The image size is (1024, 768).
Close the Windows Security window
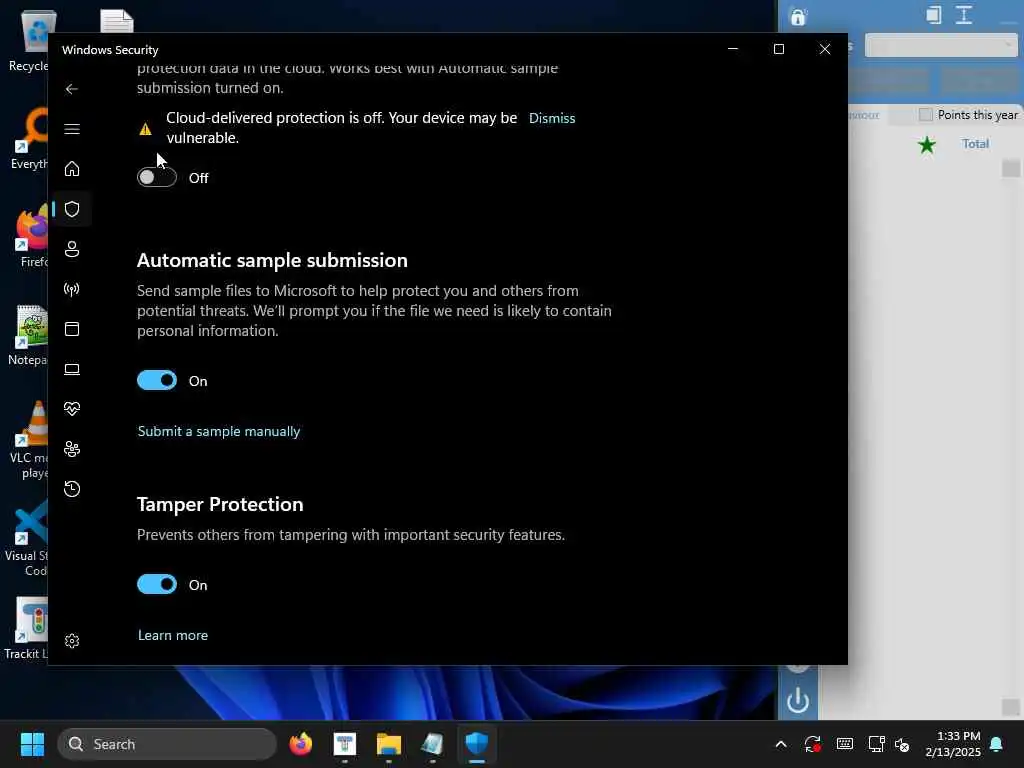[x=825, y=49]
